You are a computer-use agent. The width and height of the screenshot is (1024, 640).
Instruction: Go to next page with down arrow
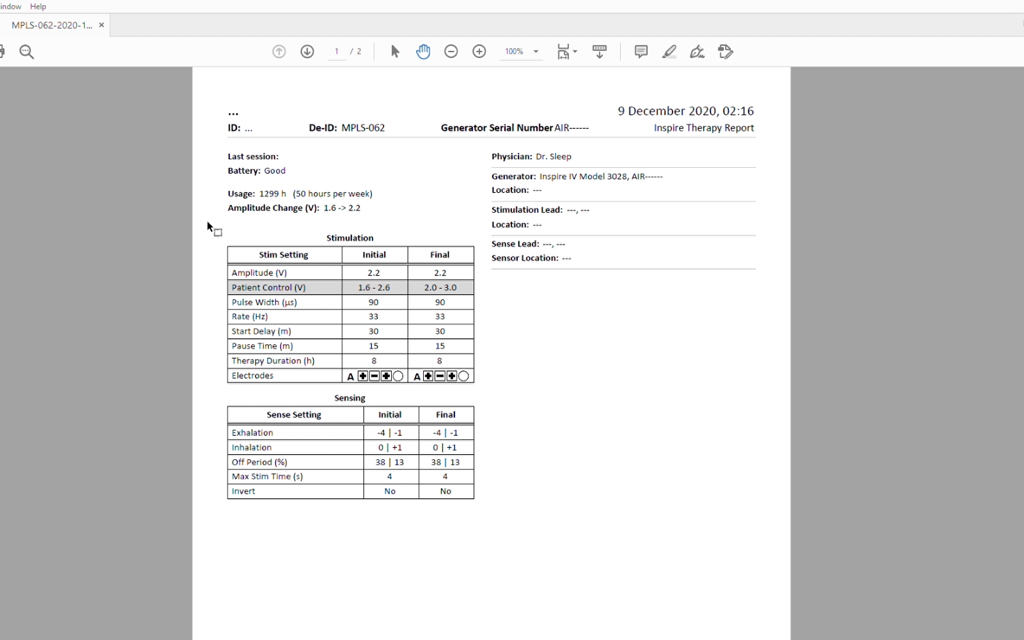(x=307, y=52)
